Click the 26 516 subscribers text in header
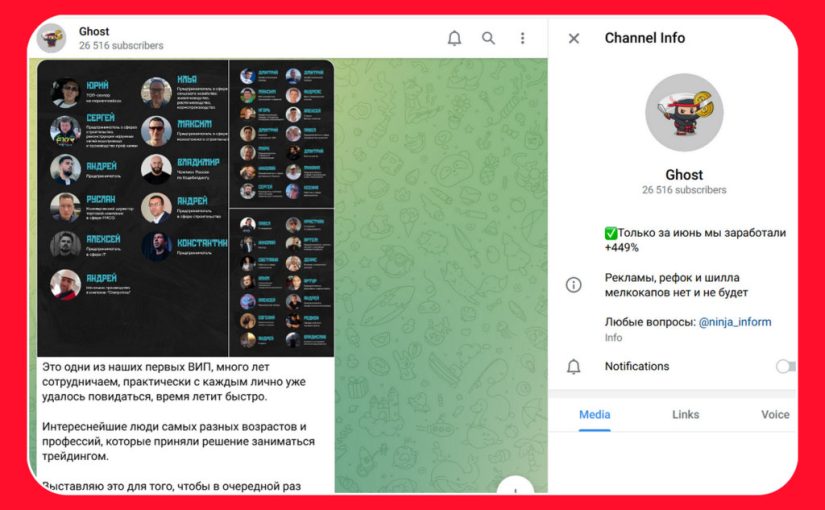The height and width of the screenshot is (510, 825). pyautogui.click(x=121, y=46)
